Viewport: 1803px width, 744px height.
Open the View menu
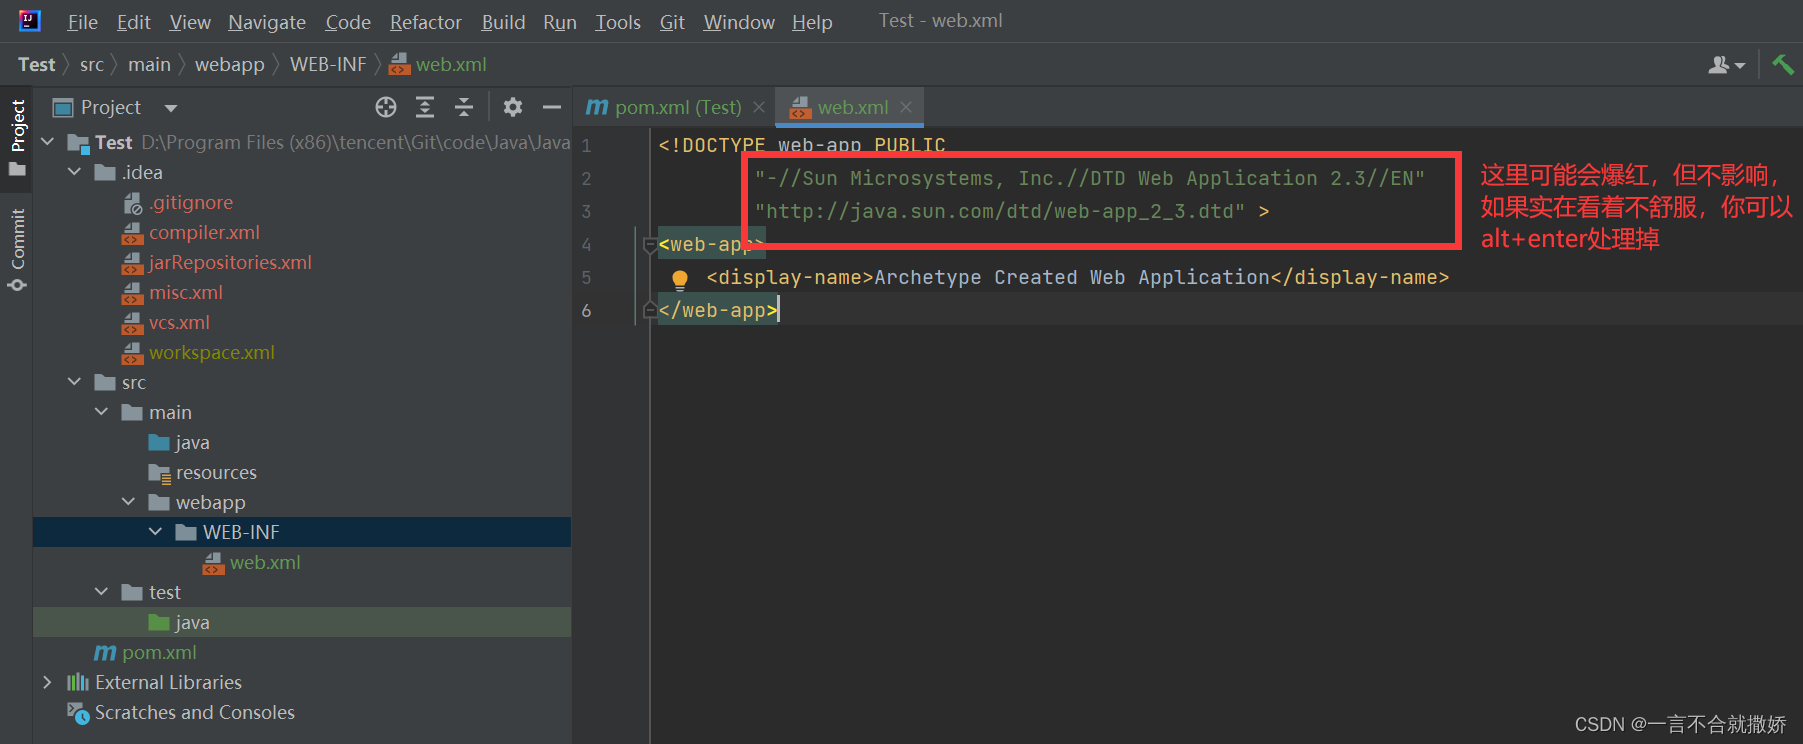190,22
